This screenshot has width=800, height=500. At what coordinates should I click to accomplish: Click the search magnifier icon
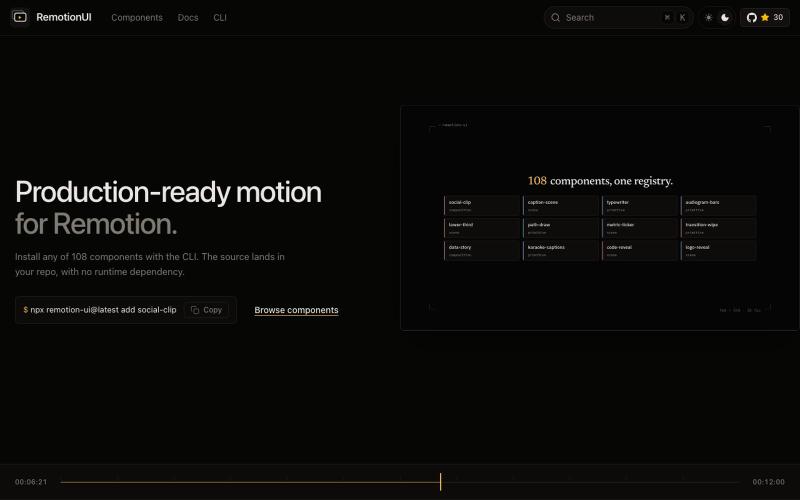pyautogui.click(x=555, y=17)
